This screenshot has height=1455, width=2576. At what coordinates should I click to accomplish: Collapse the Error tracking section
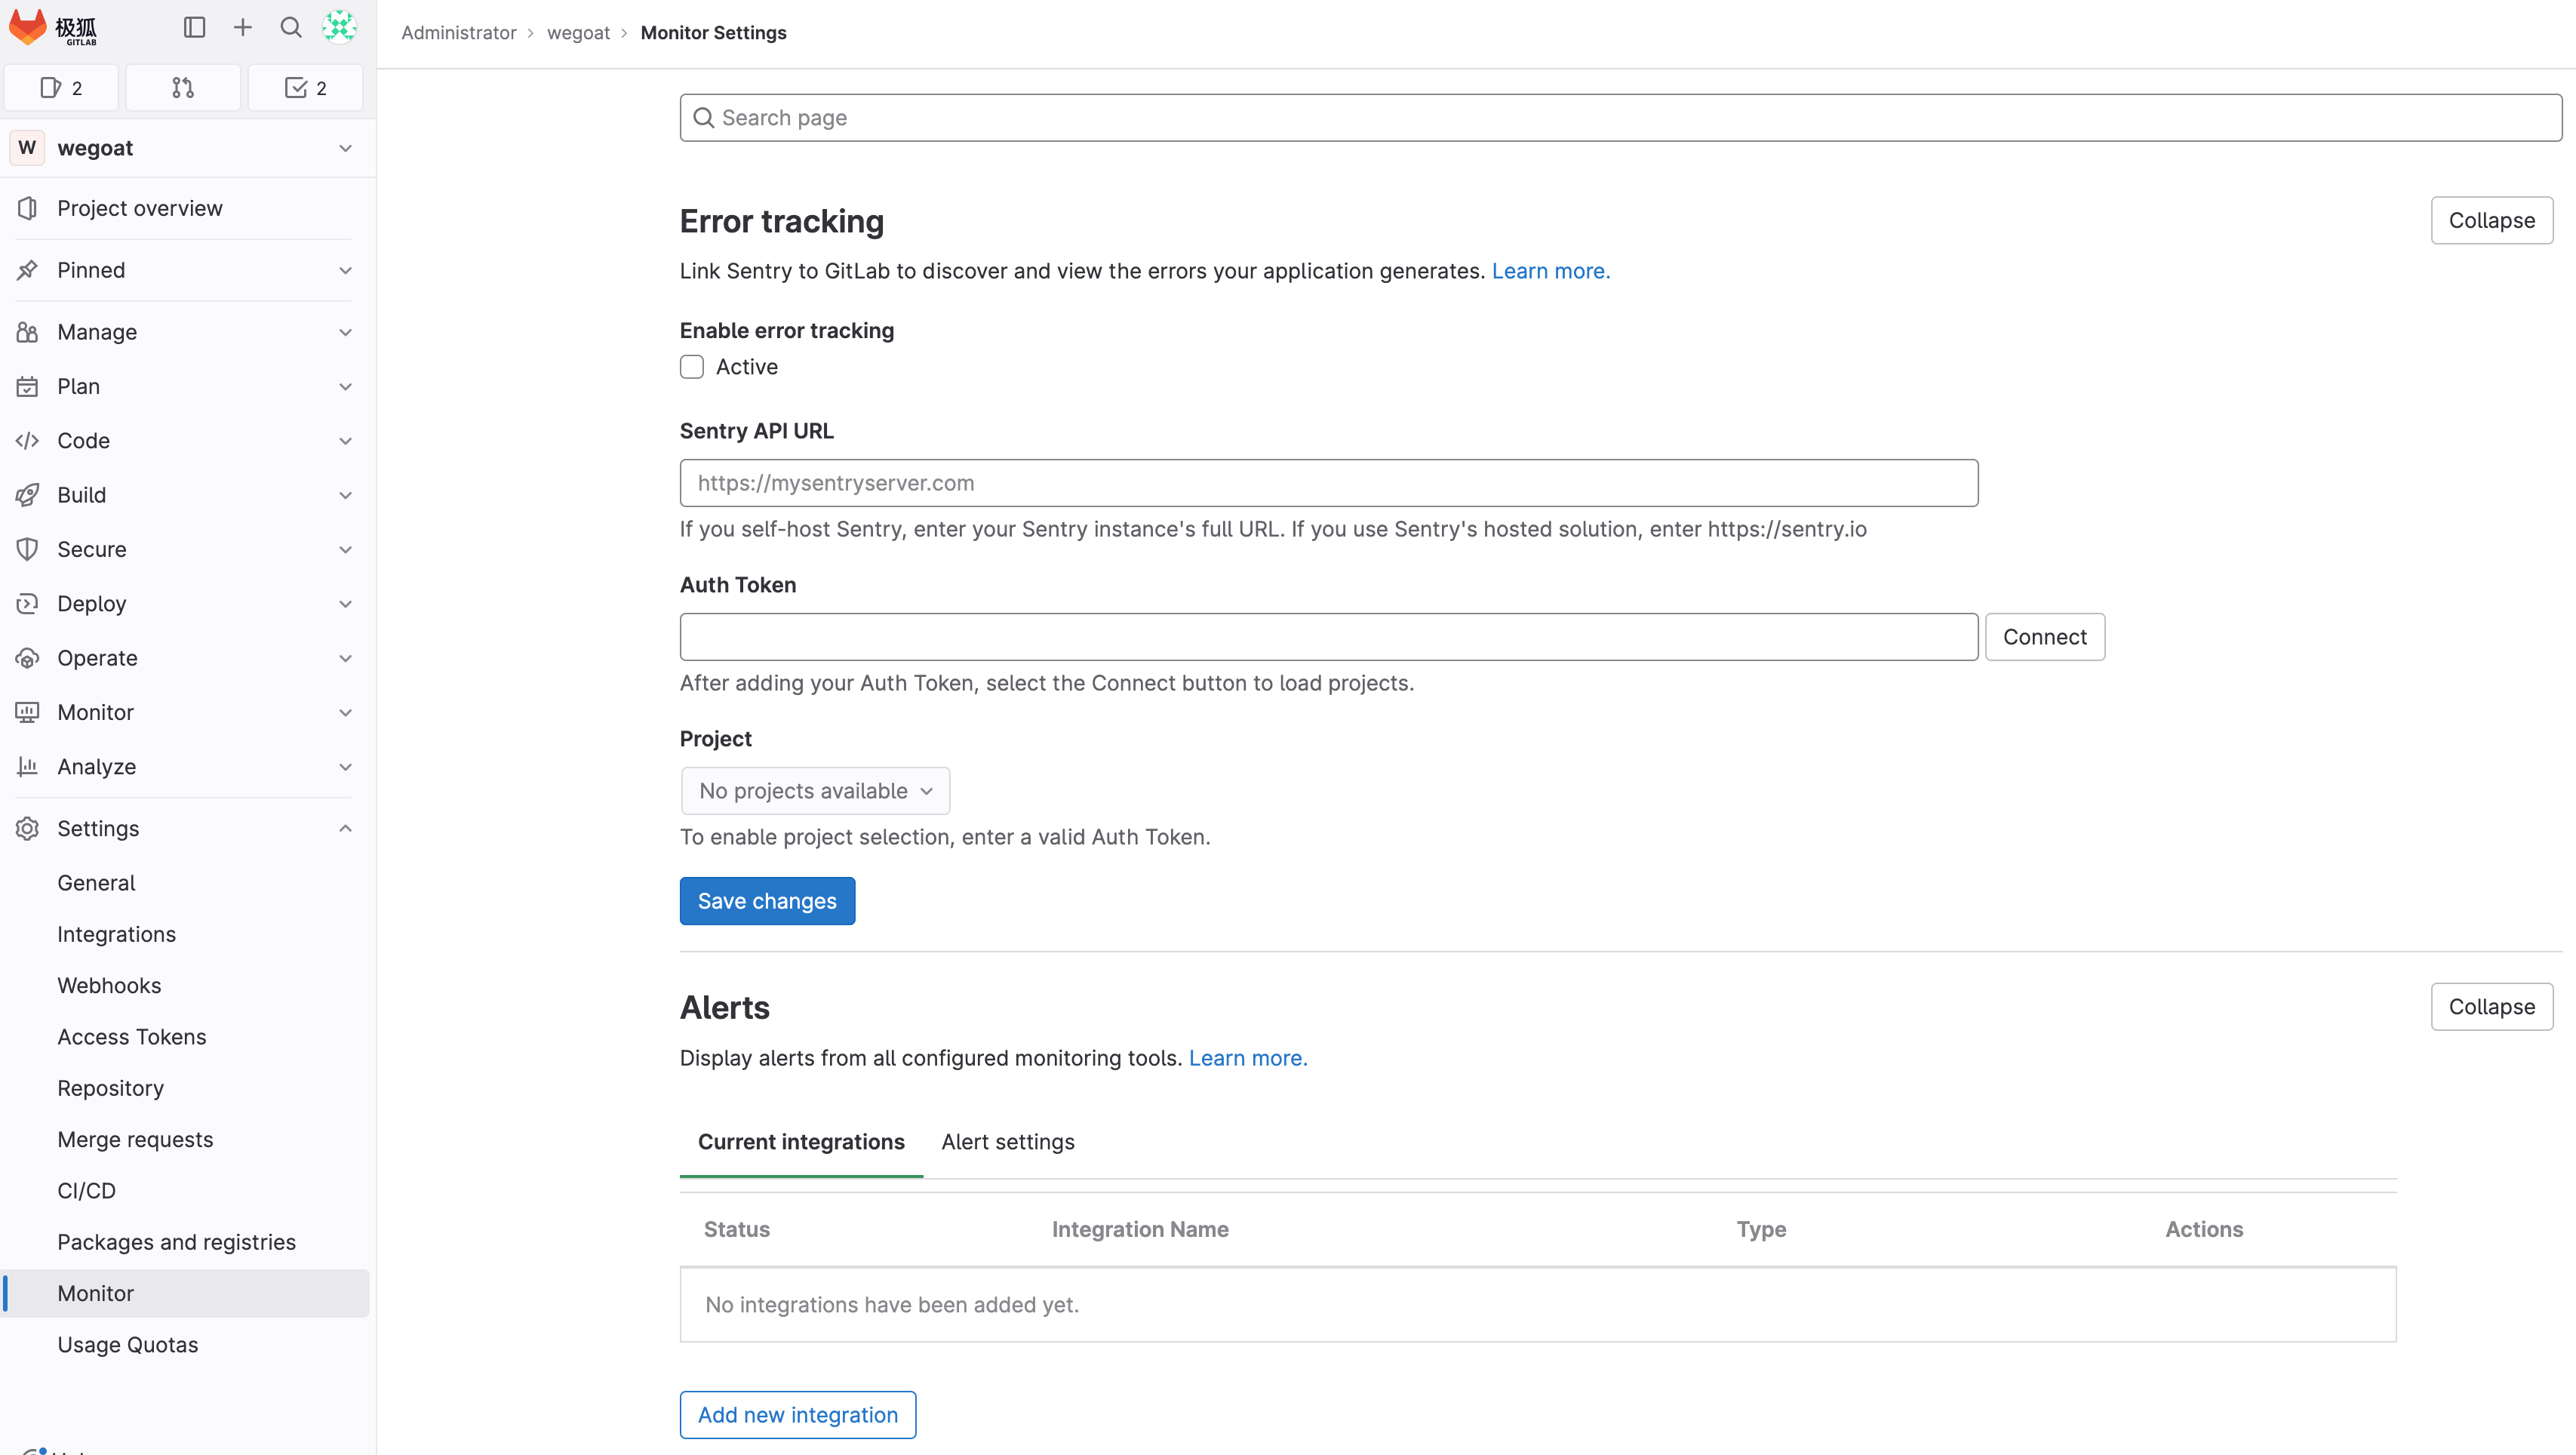coord(2491,220)
